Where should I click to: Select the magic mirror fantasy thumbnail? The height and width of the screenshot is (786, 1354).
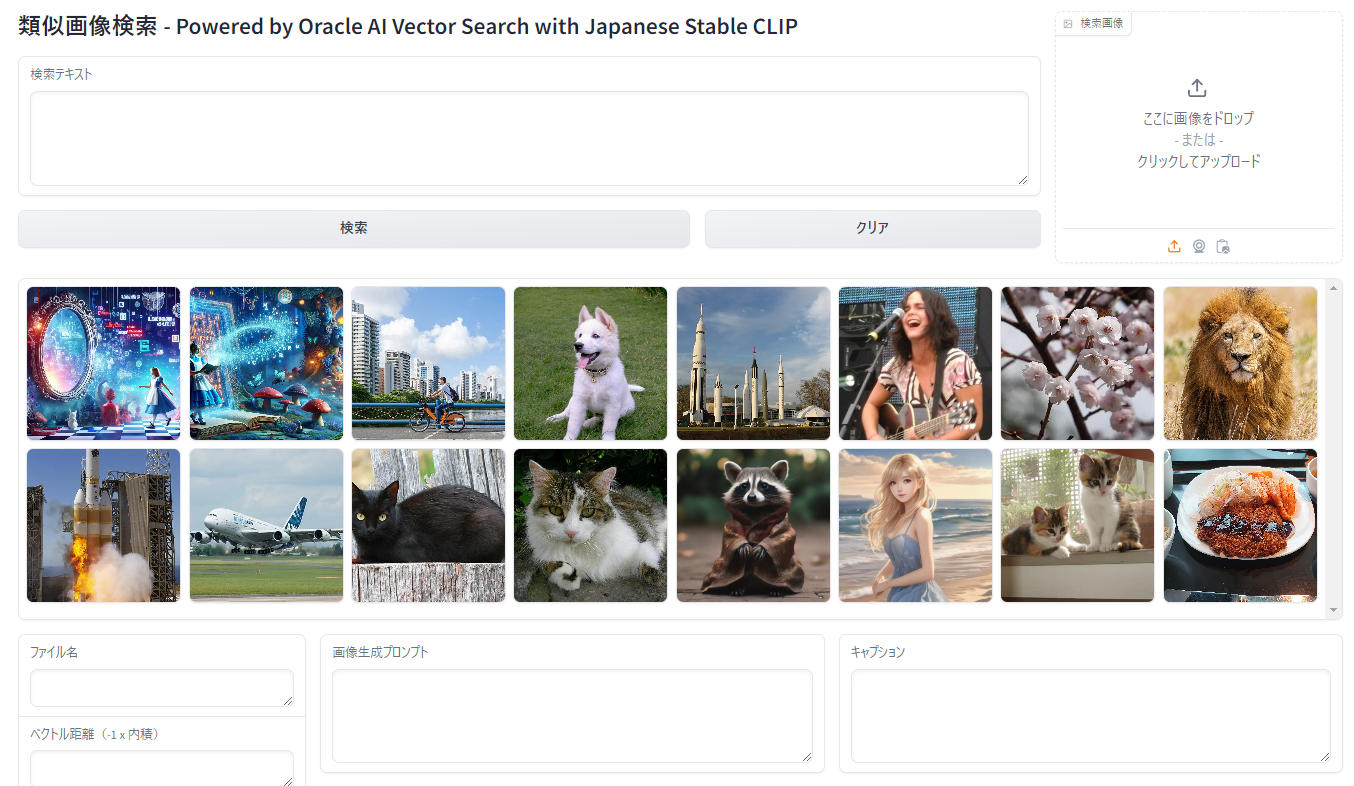tap(103, 363)
